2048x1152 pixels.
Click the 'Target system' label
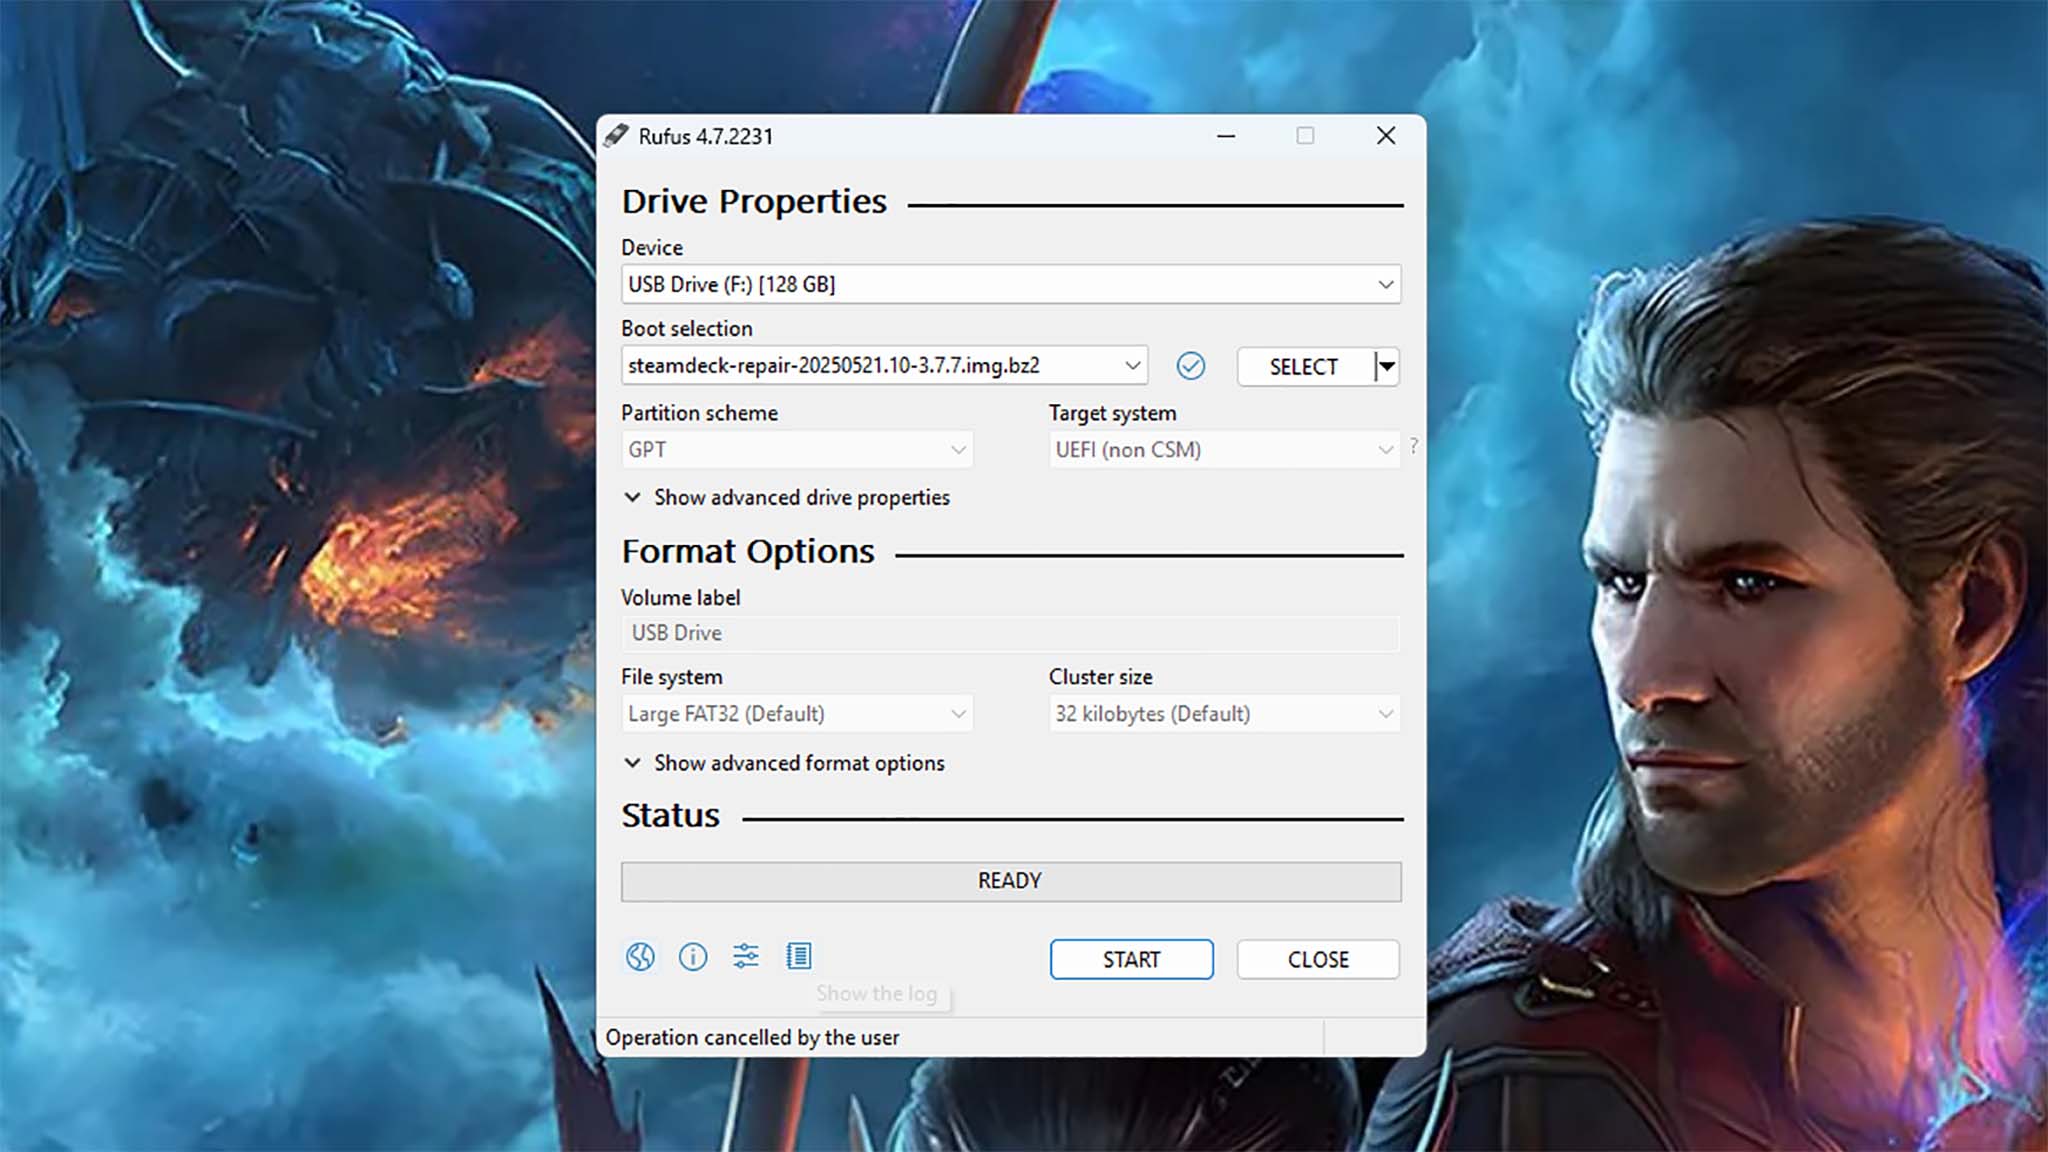(x=1112, y=413)
